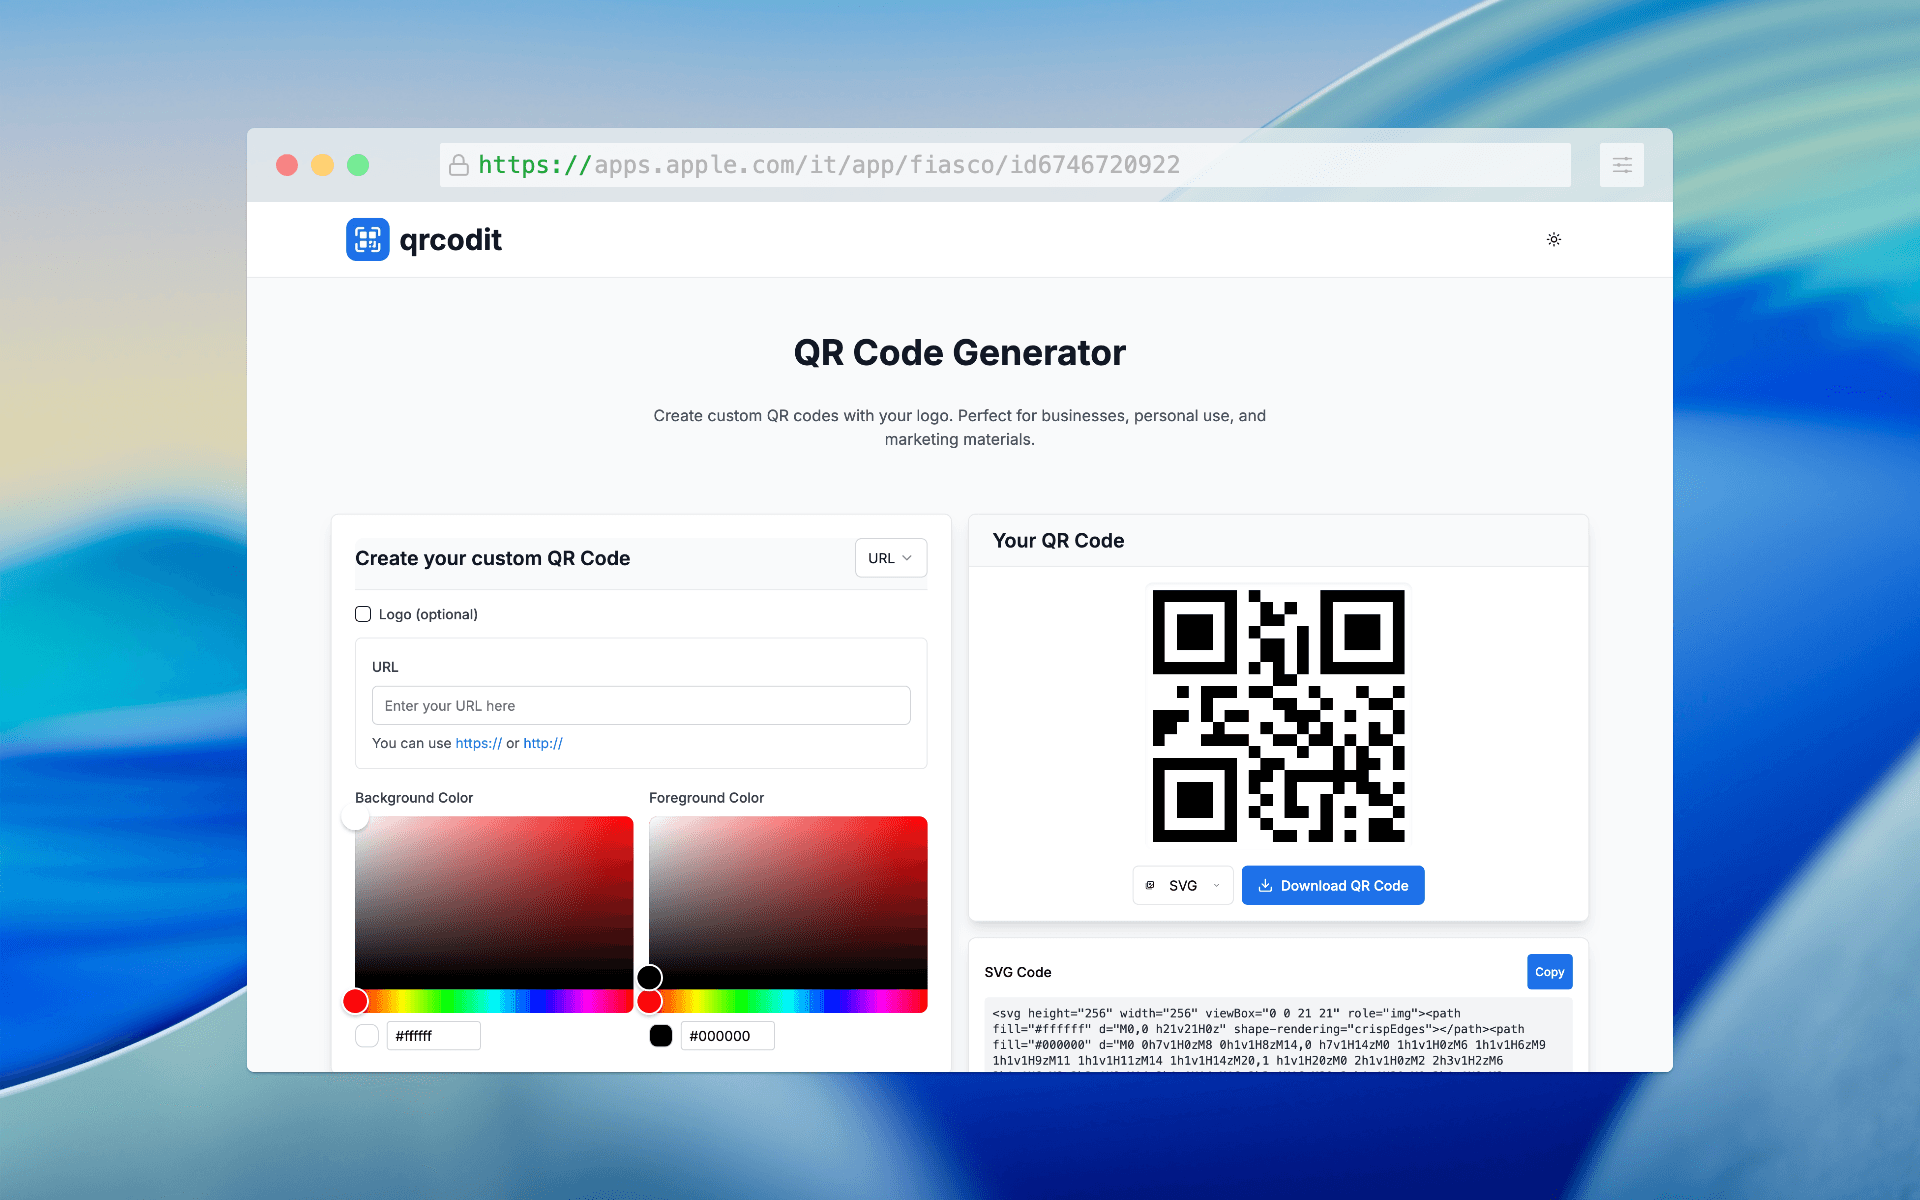The height and width of the screenshot is (1200, 1920).
Task: Open the SVG format dropdown
Action: click(1183, 886)
